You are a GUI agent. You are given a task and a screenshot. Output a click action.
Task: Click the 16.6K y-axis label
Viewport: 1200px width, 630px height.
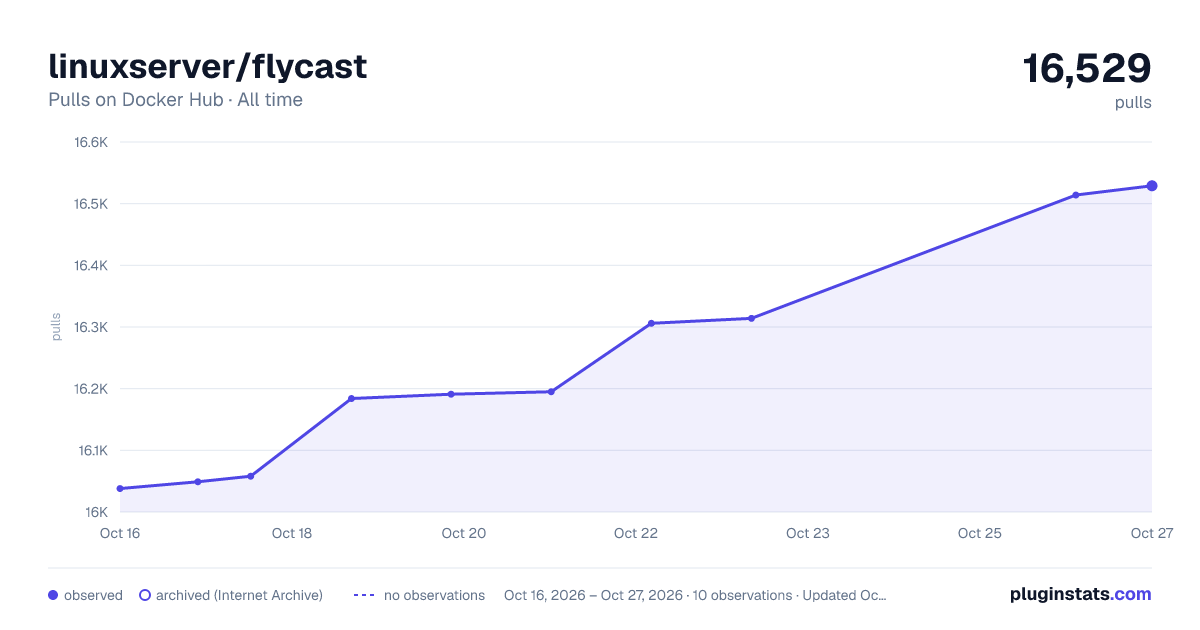[x=91, y=142]
